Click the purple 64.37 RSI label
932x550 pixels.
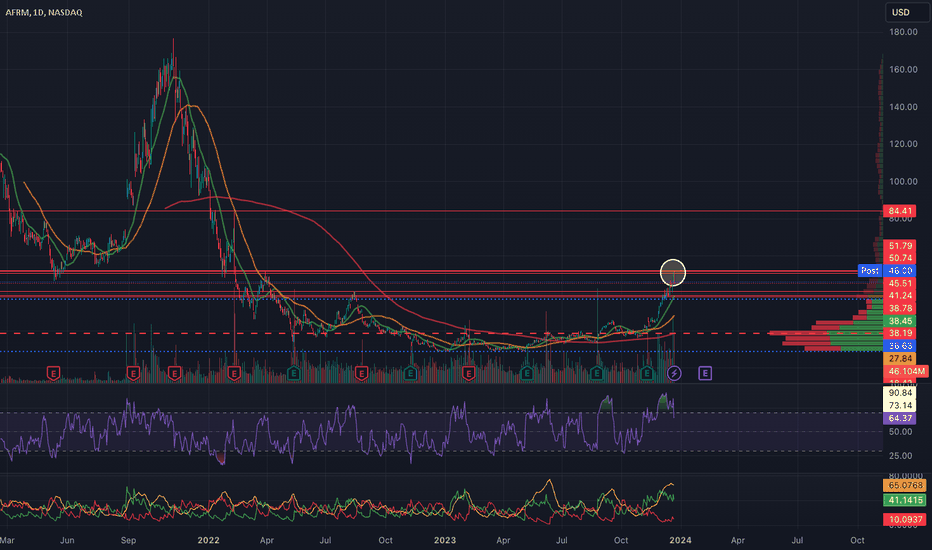(900, 419)
